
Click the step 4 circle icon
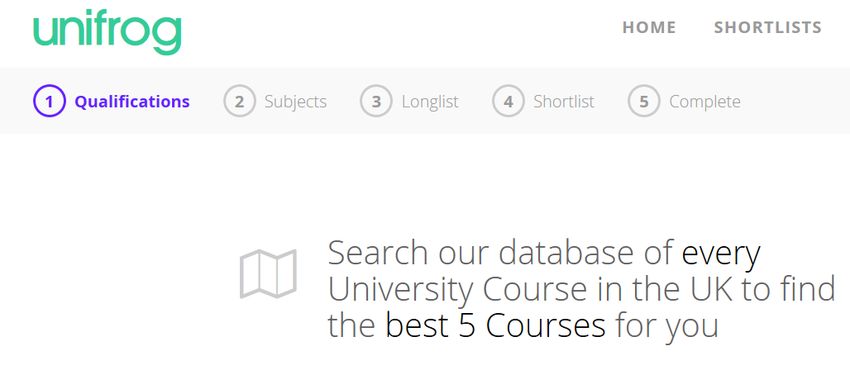(508, 101)
